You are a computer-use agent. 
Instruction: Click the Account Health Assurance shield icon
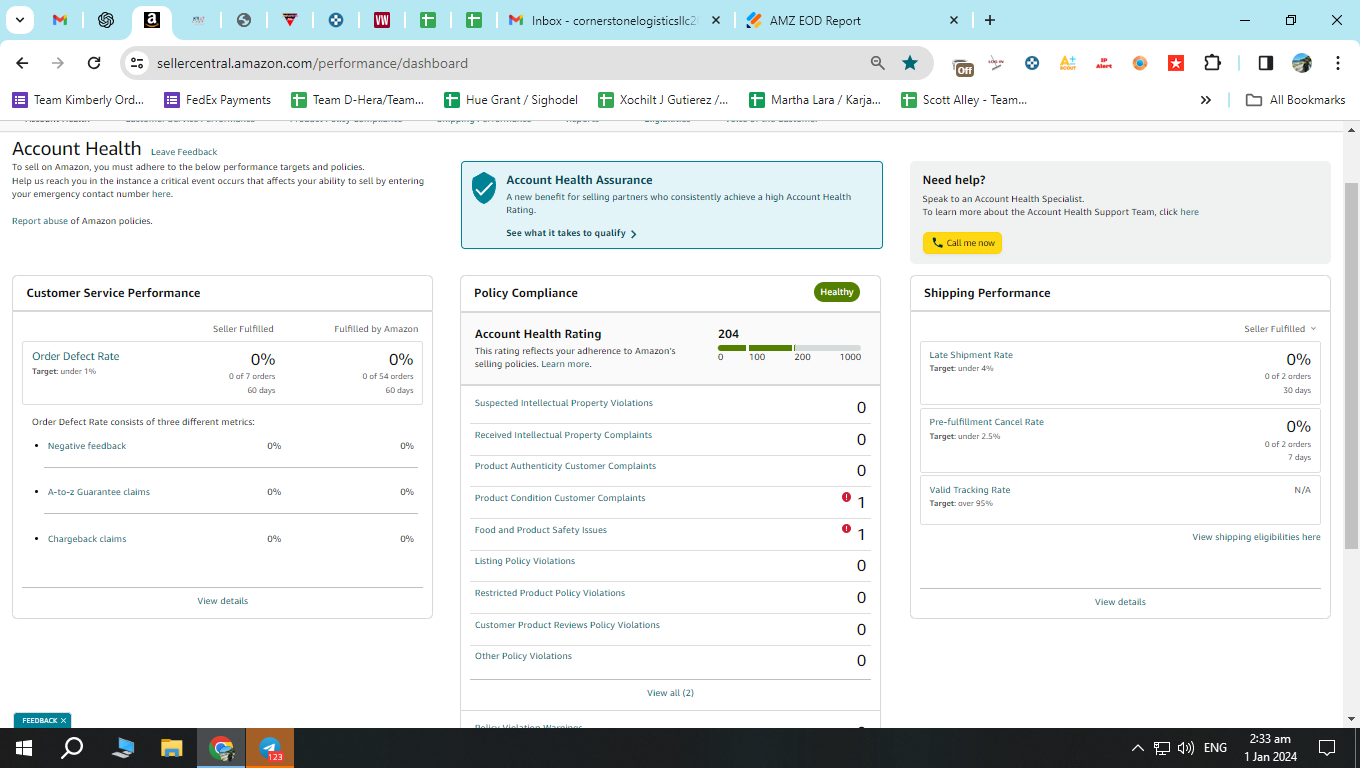pos(484,187)
